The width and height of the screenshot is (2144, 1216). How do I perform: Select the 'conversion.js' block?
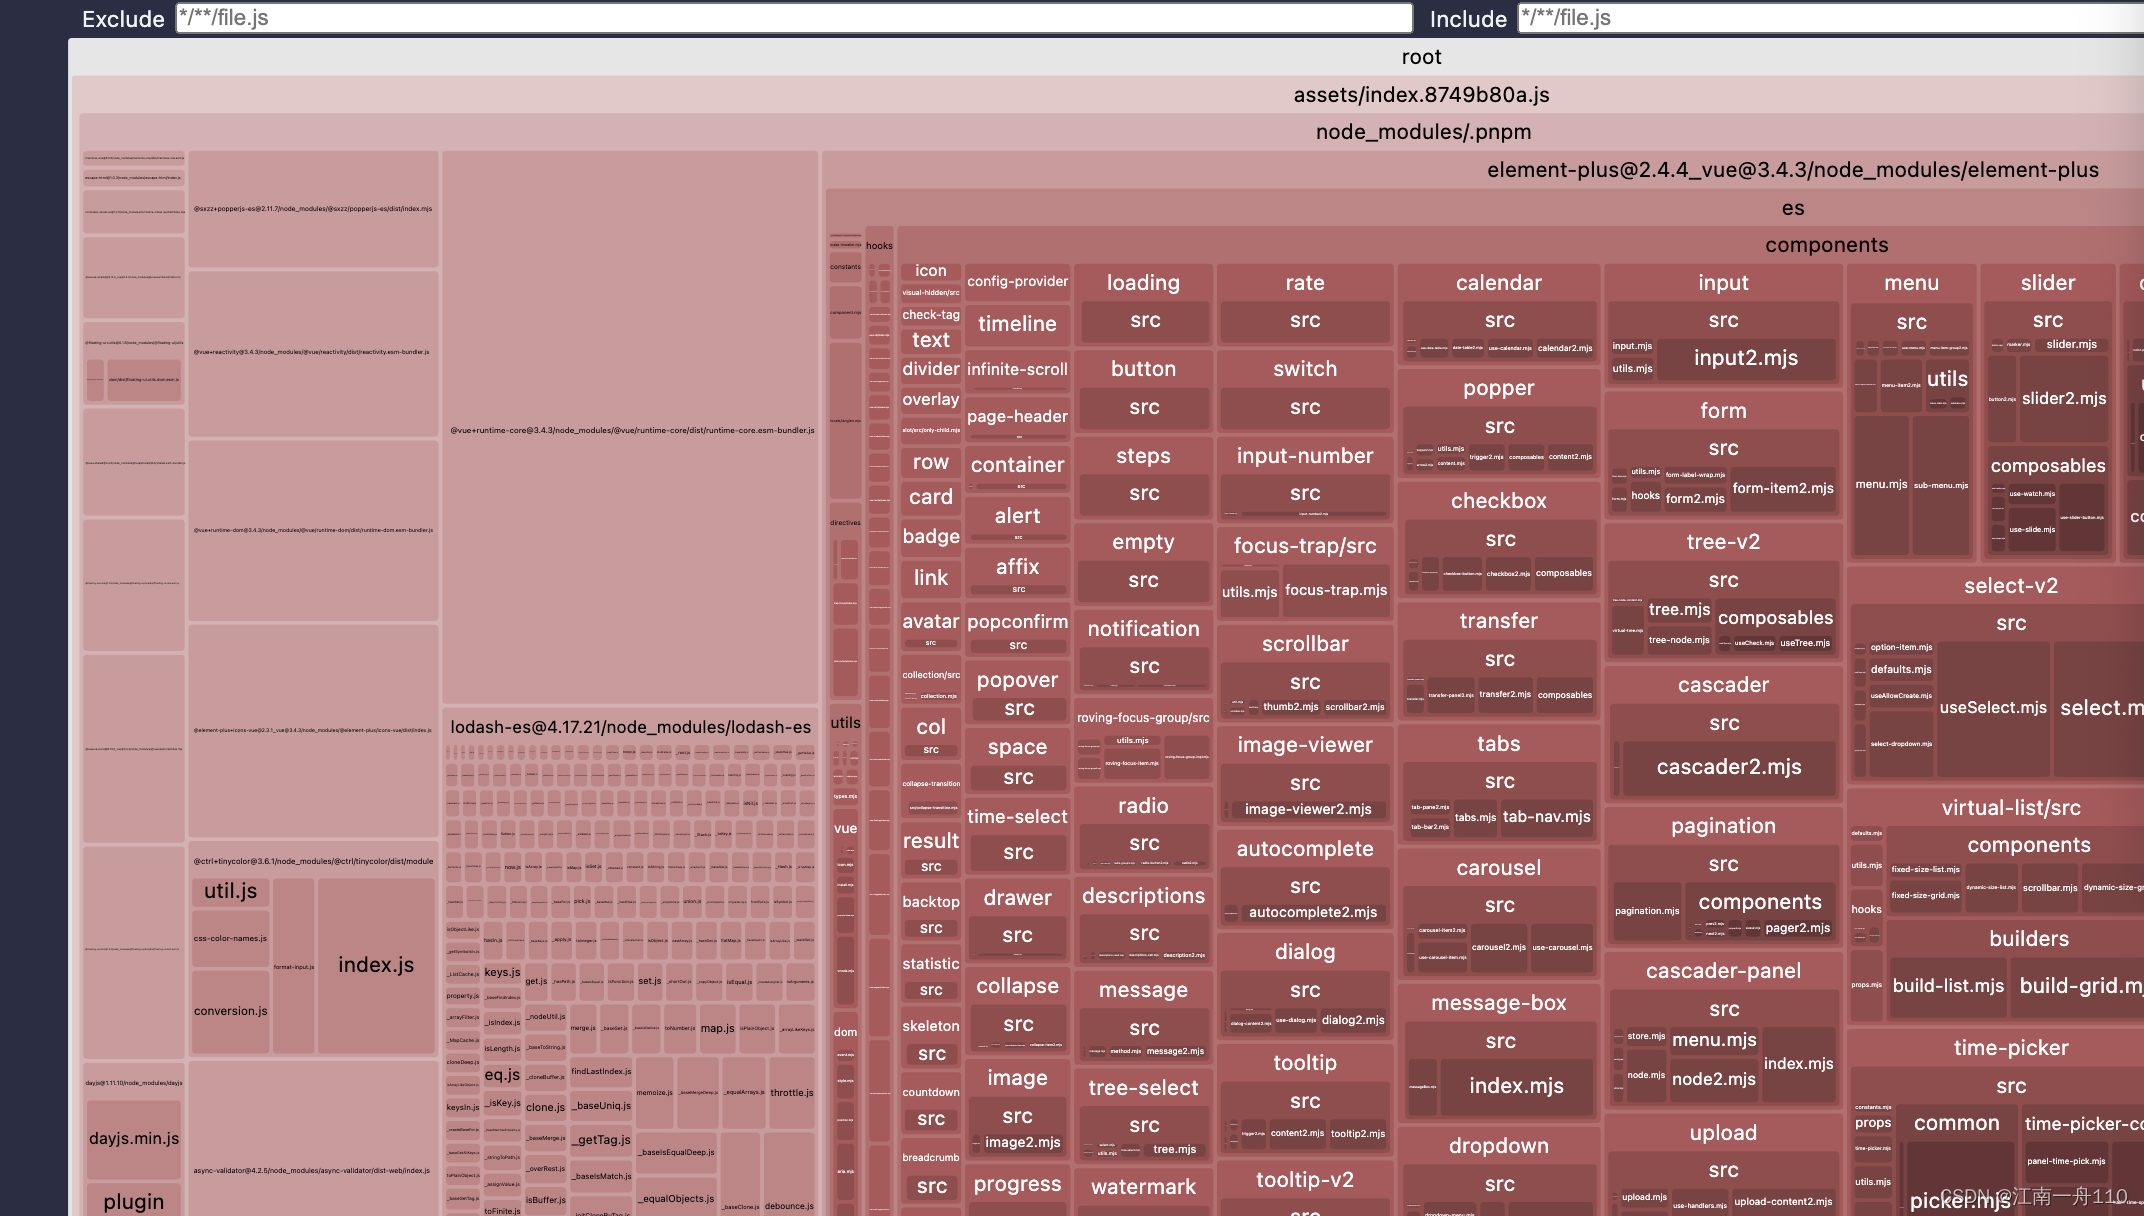[231, 1011]
